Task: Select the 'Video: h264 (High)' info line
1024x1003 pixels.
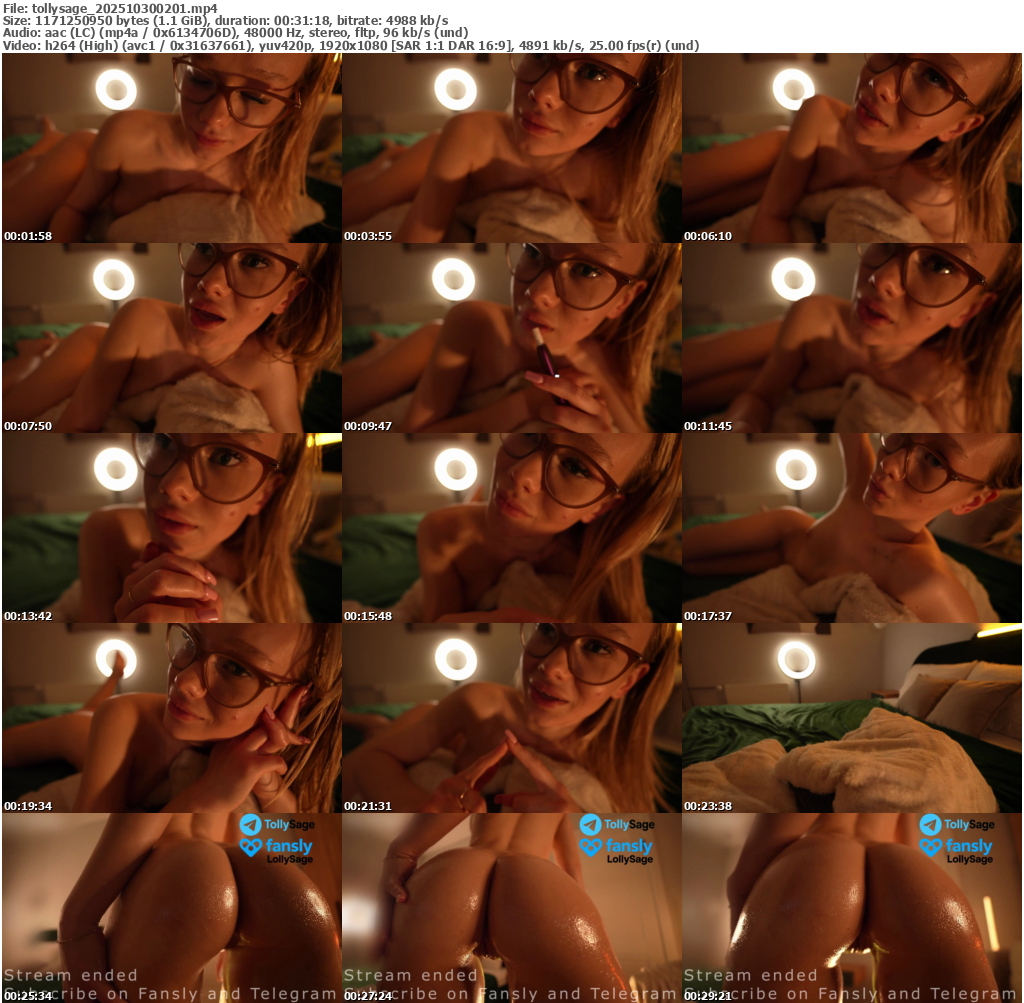Action: click(x=351, y=45)
